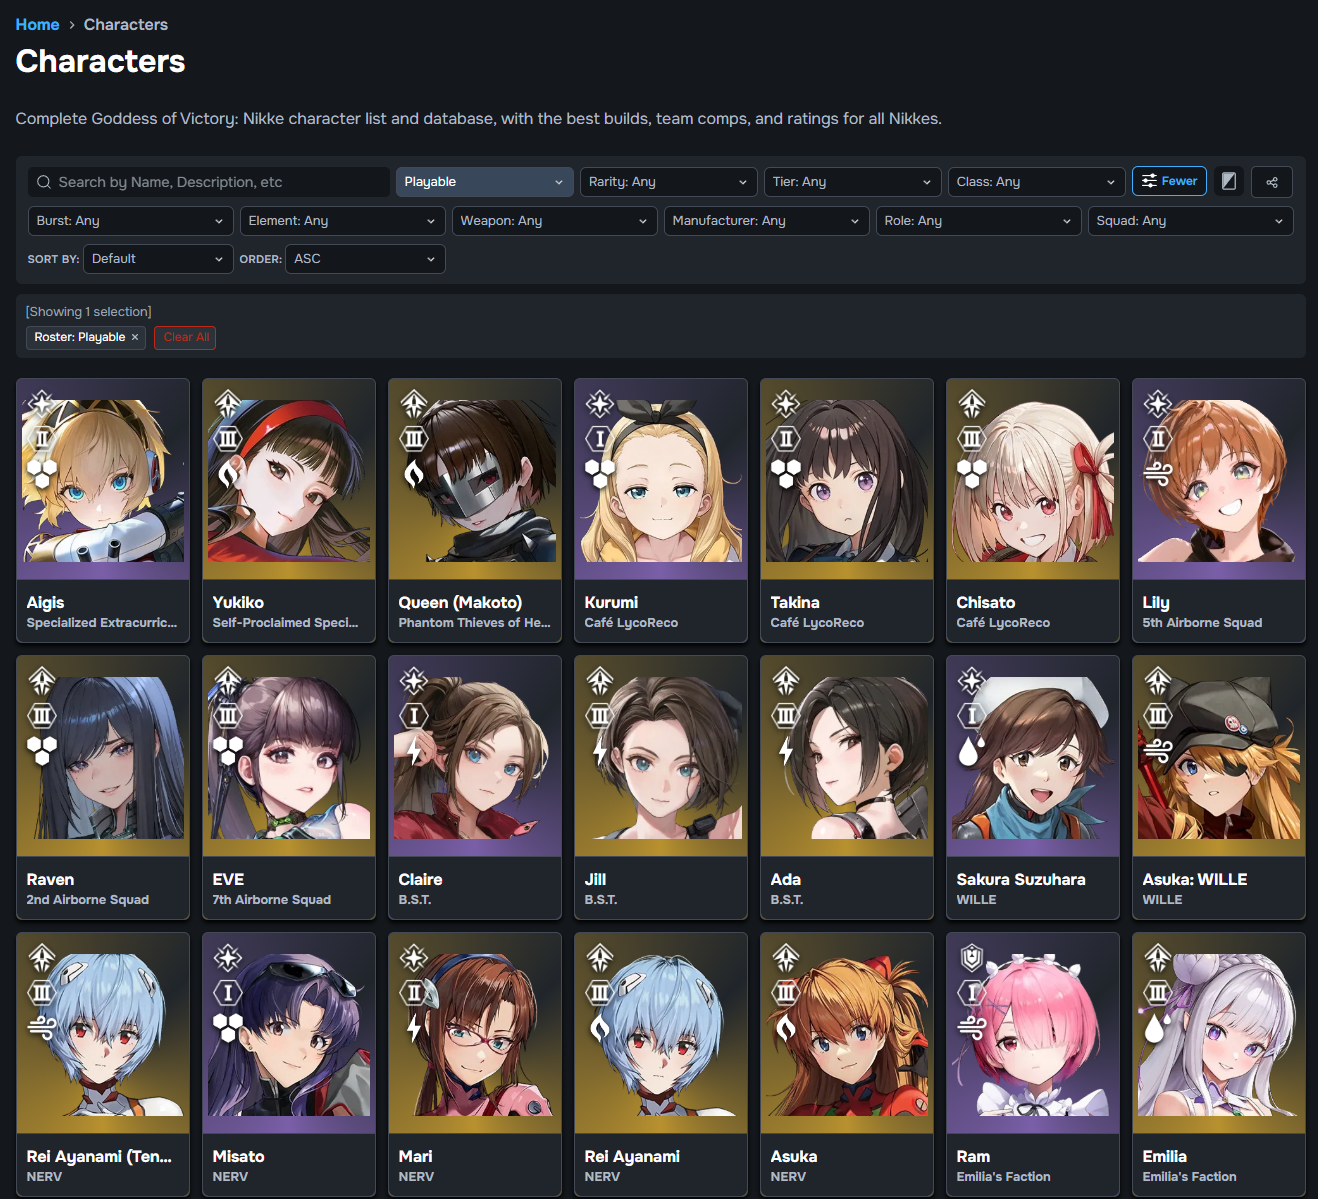Click electric element icon on Mari card
The image size is (1318, 1199).
pos(414,1026)
